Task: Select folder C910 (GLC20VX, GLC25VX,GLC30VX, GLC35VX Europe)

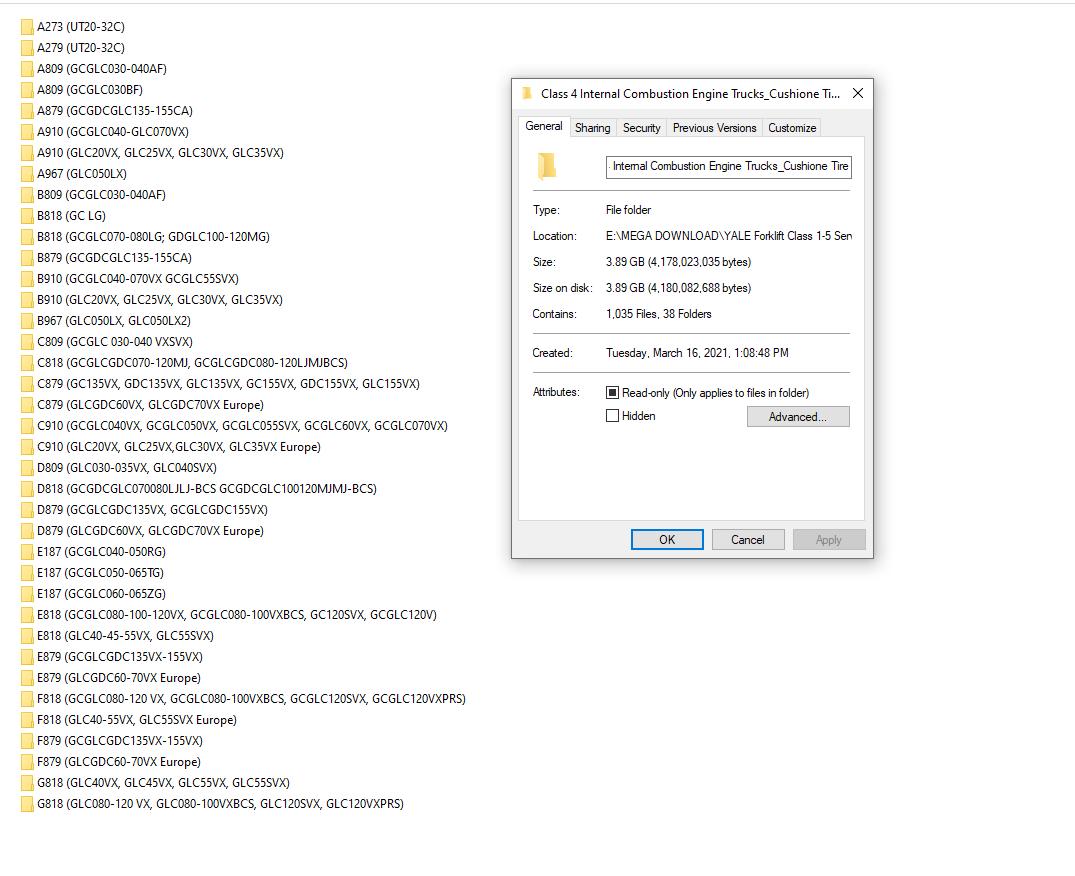Action: point(171,447)
